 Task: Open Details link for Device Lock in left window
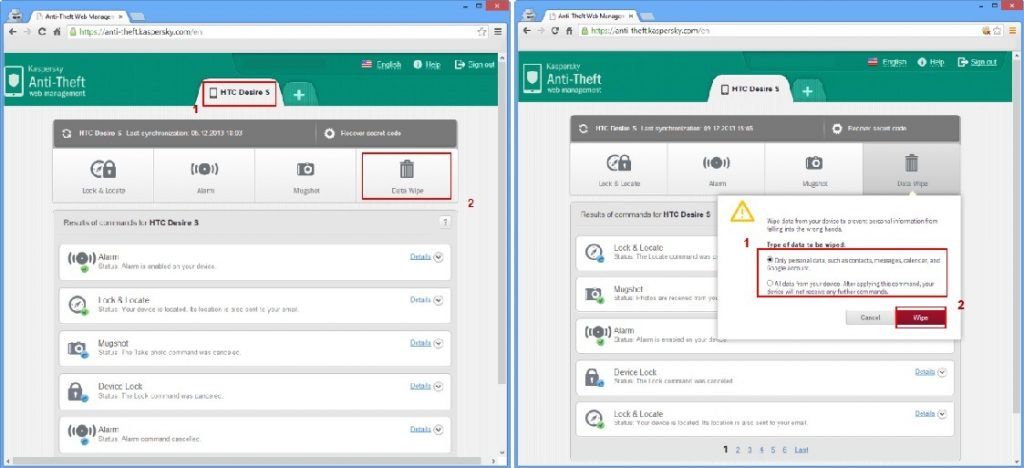(x=420, y=386)
